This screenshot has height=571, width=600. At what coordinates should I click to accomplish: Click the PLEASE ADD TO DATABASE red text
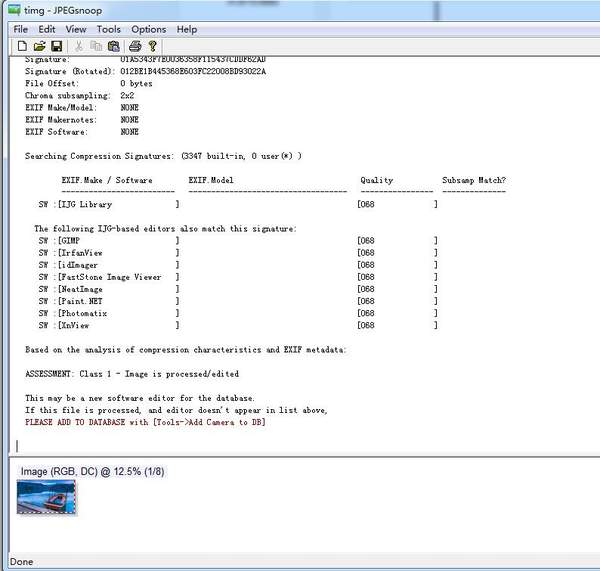click(x=145, y=422)
